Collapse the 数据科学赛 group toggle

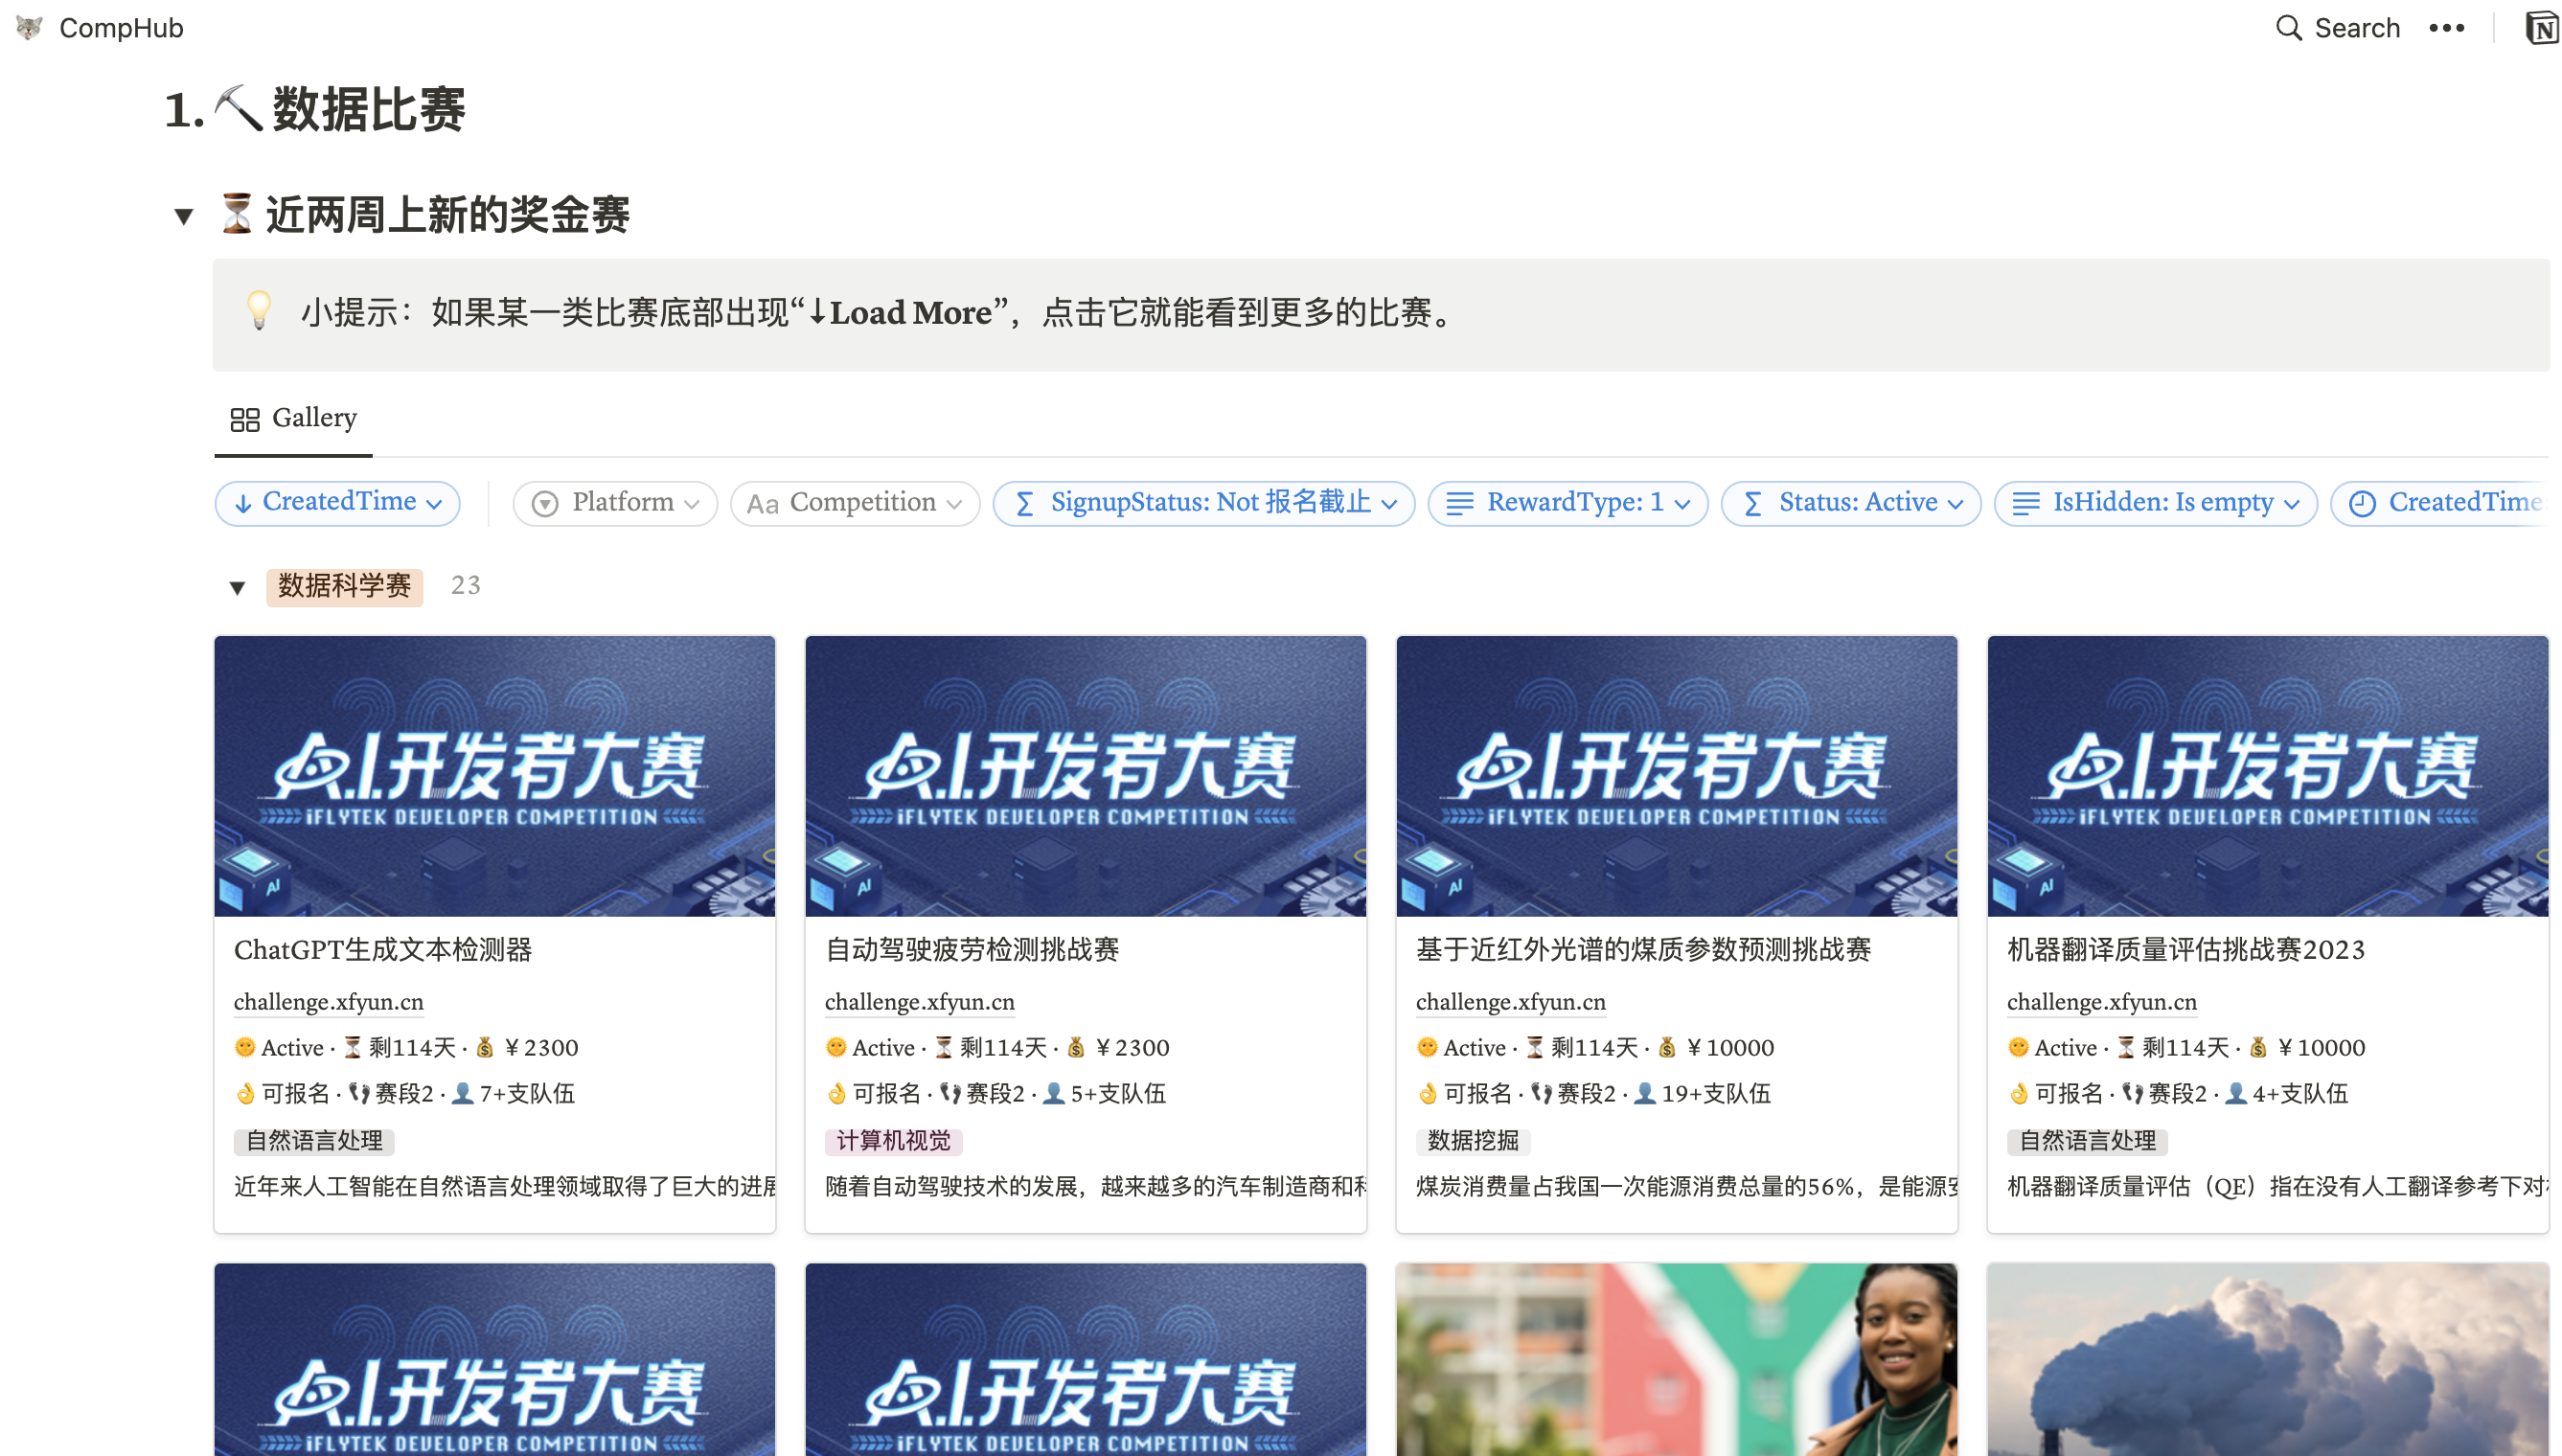(x=237, y=587)
